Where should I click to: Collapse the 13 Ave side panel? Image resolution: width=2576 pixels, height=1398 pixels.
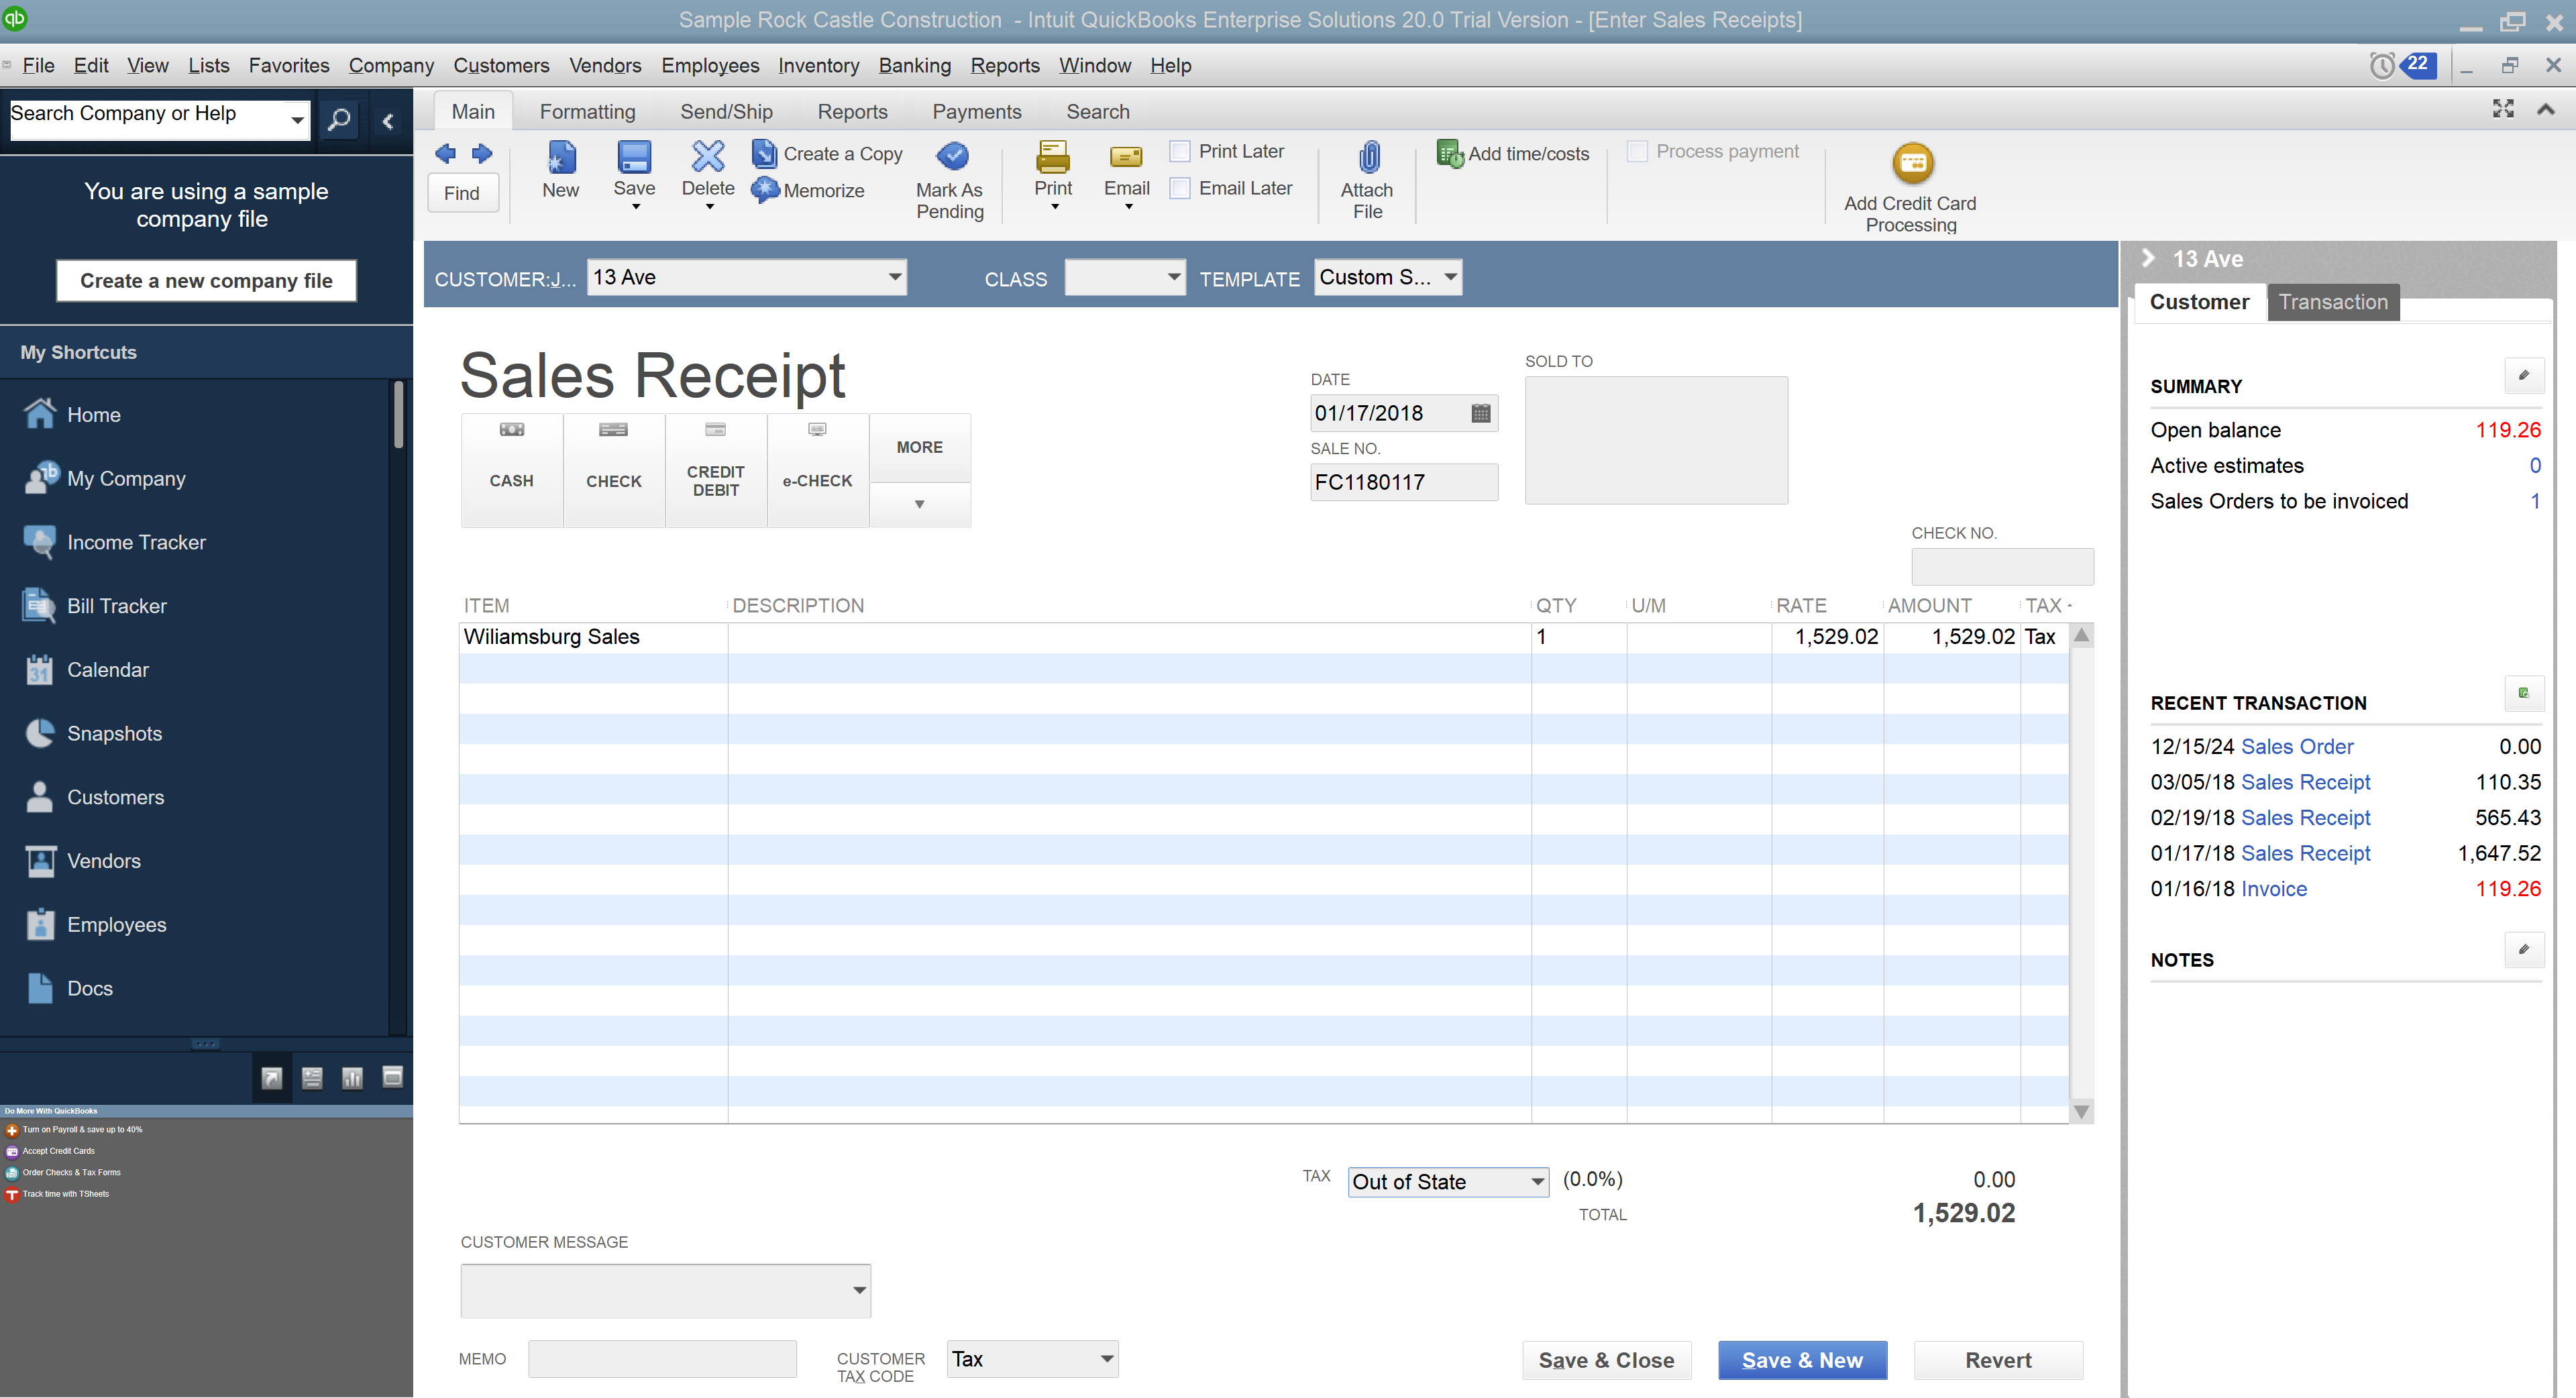pyautogui.click(x=2148, y=258)
